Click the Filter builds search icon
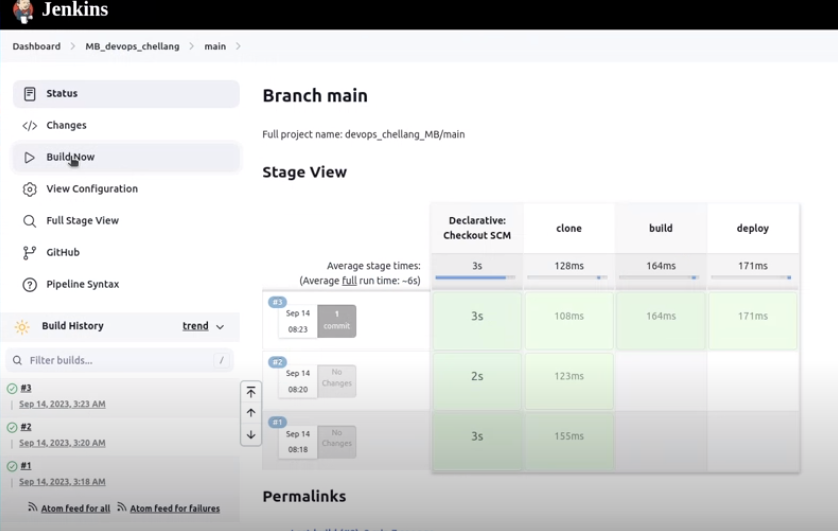 [17, 361]
